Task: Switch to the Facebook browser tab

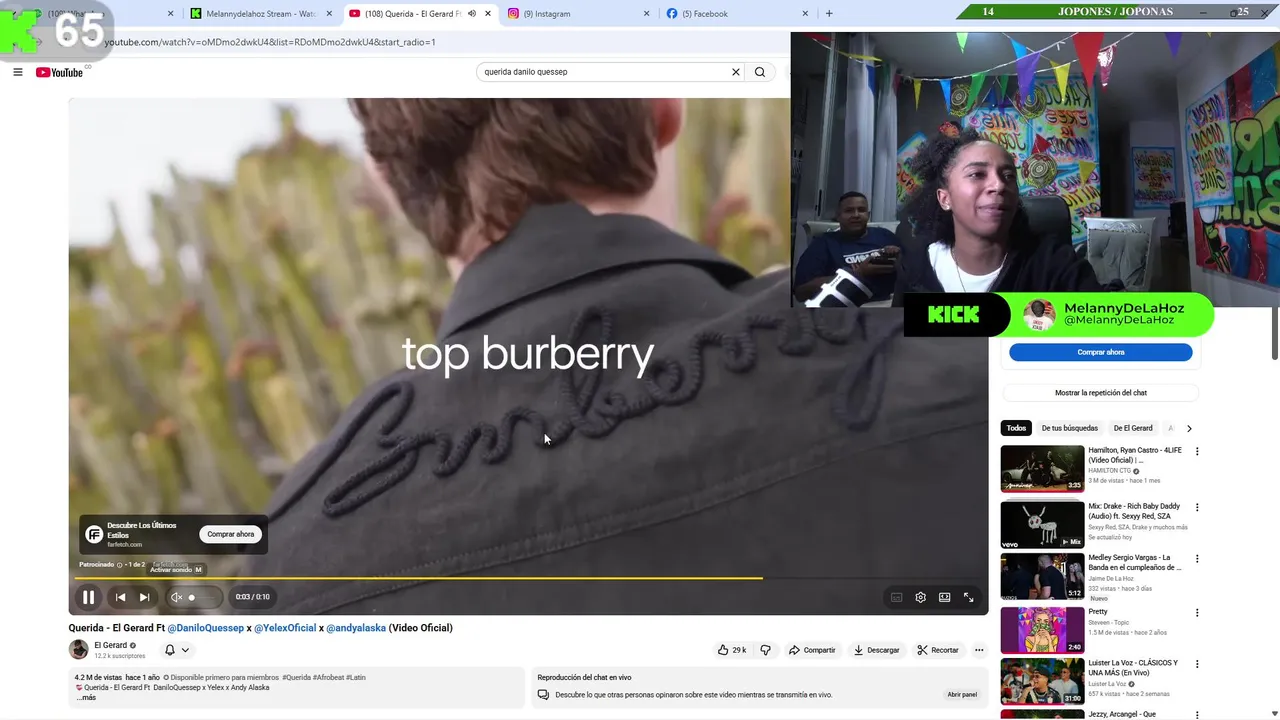Action: click(735, 14)
